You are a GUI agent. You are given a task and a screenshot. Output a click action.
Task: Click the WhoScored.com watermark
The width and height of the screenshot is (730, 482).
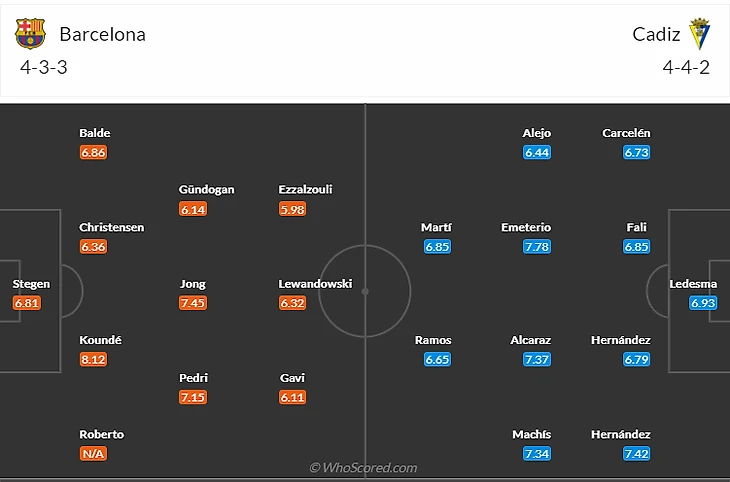pyautogui.click(x=363, y=467)
